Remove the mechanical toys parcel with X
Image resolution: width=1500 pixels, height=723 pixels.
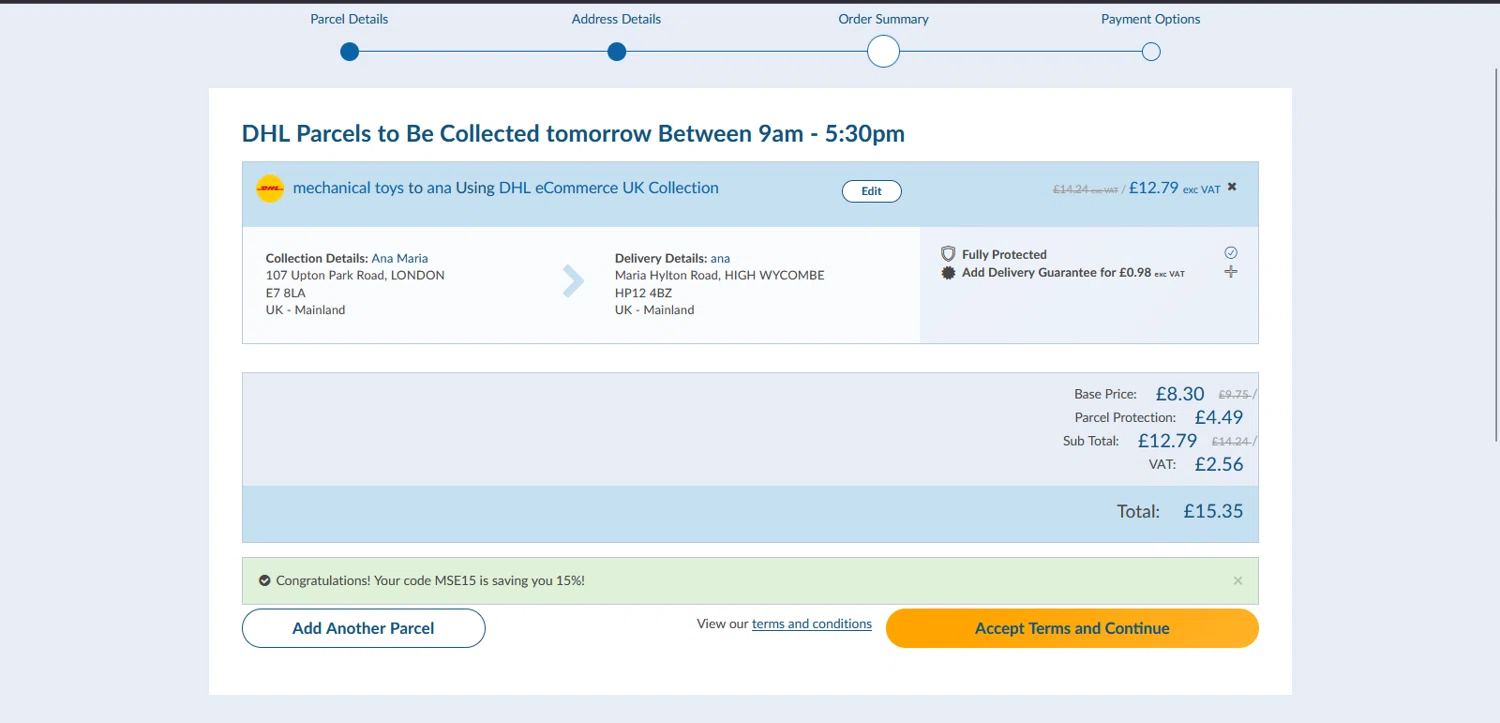click(1232, 187)
